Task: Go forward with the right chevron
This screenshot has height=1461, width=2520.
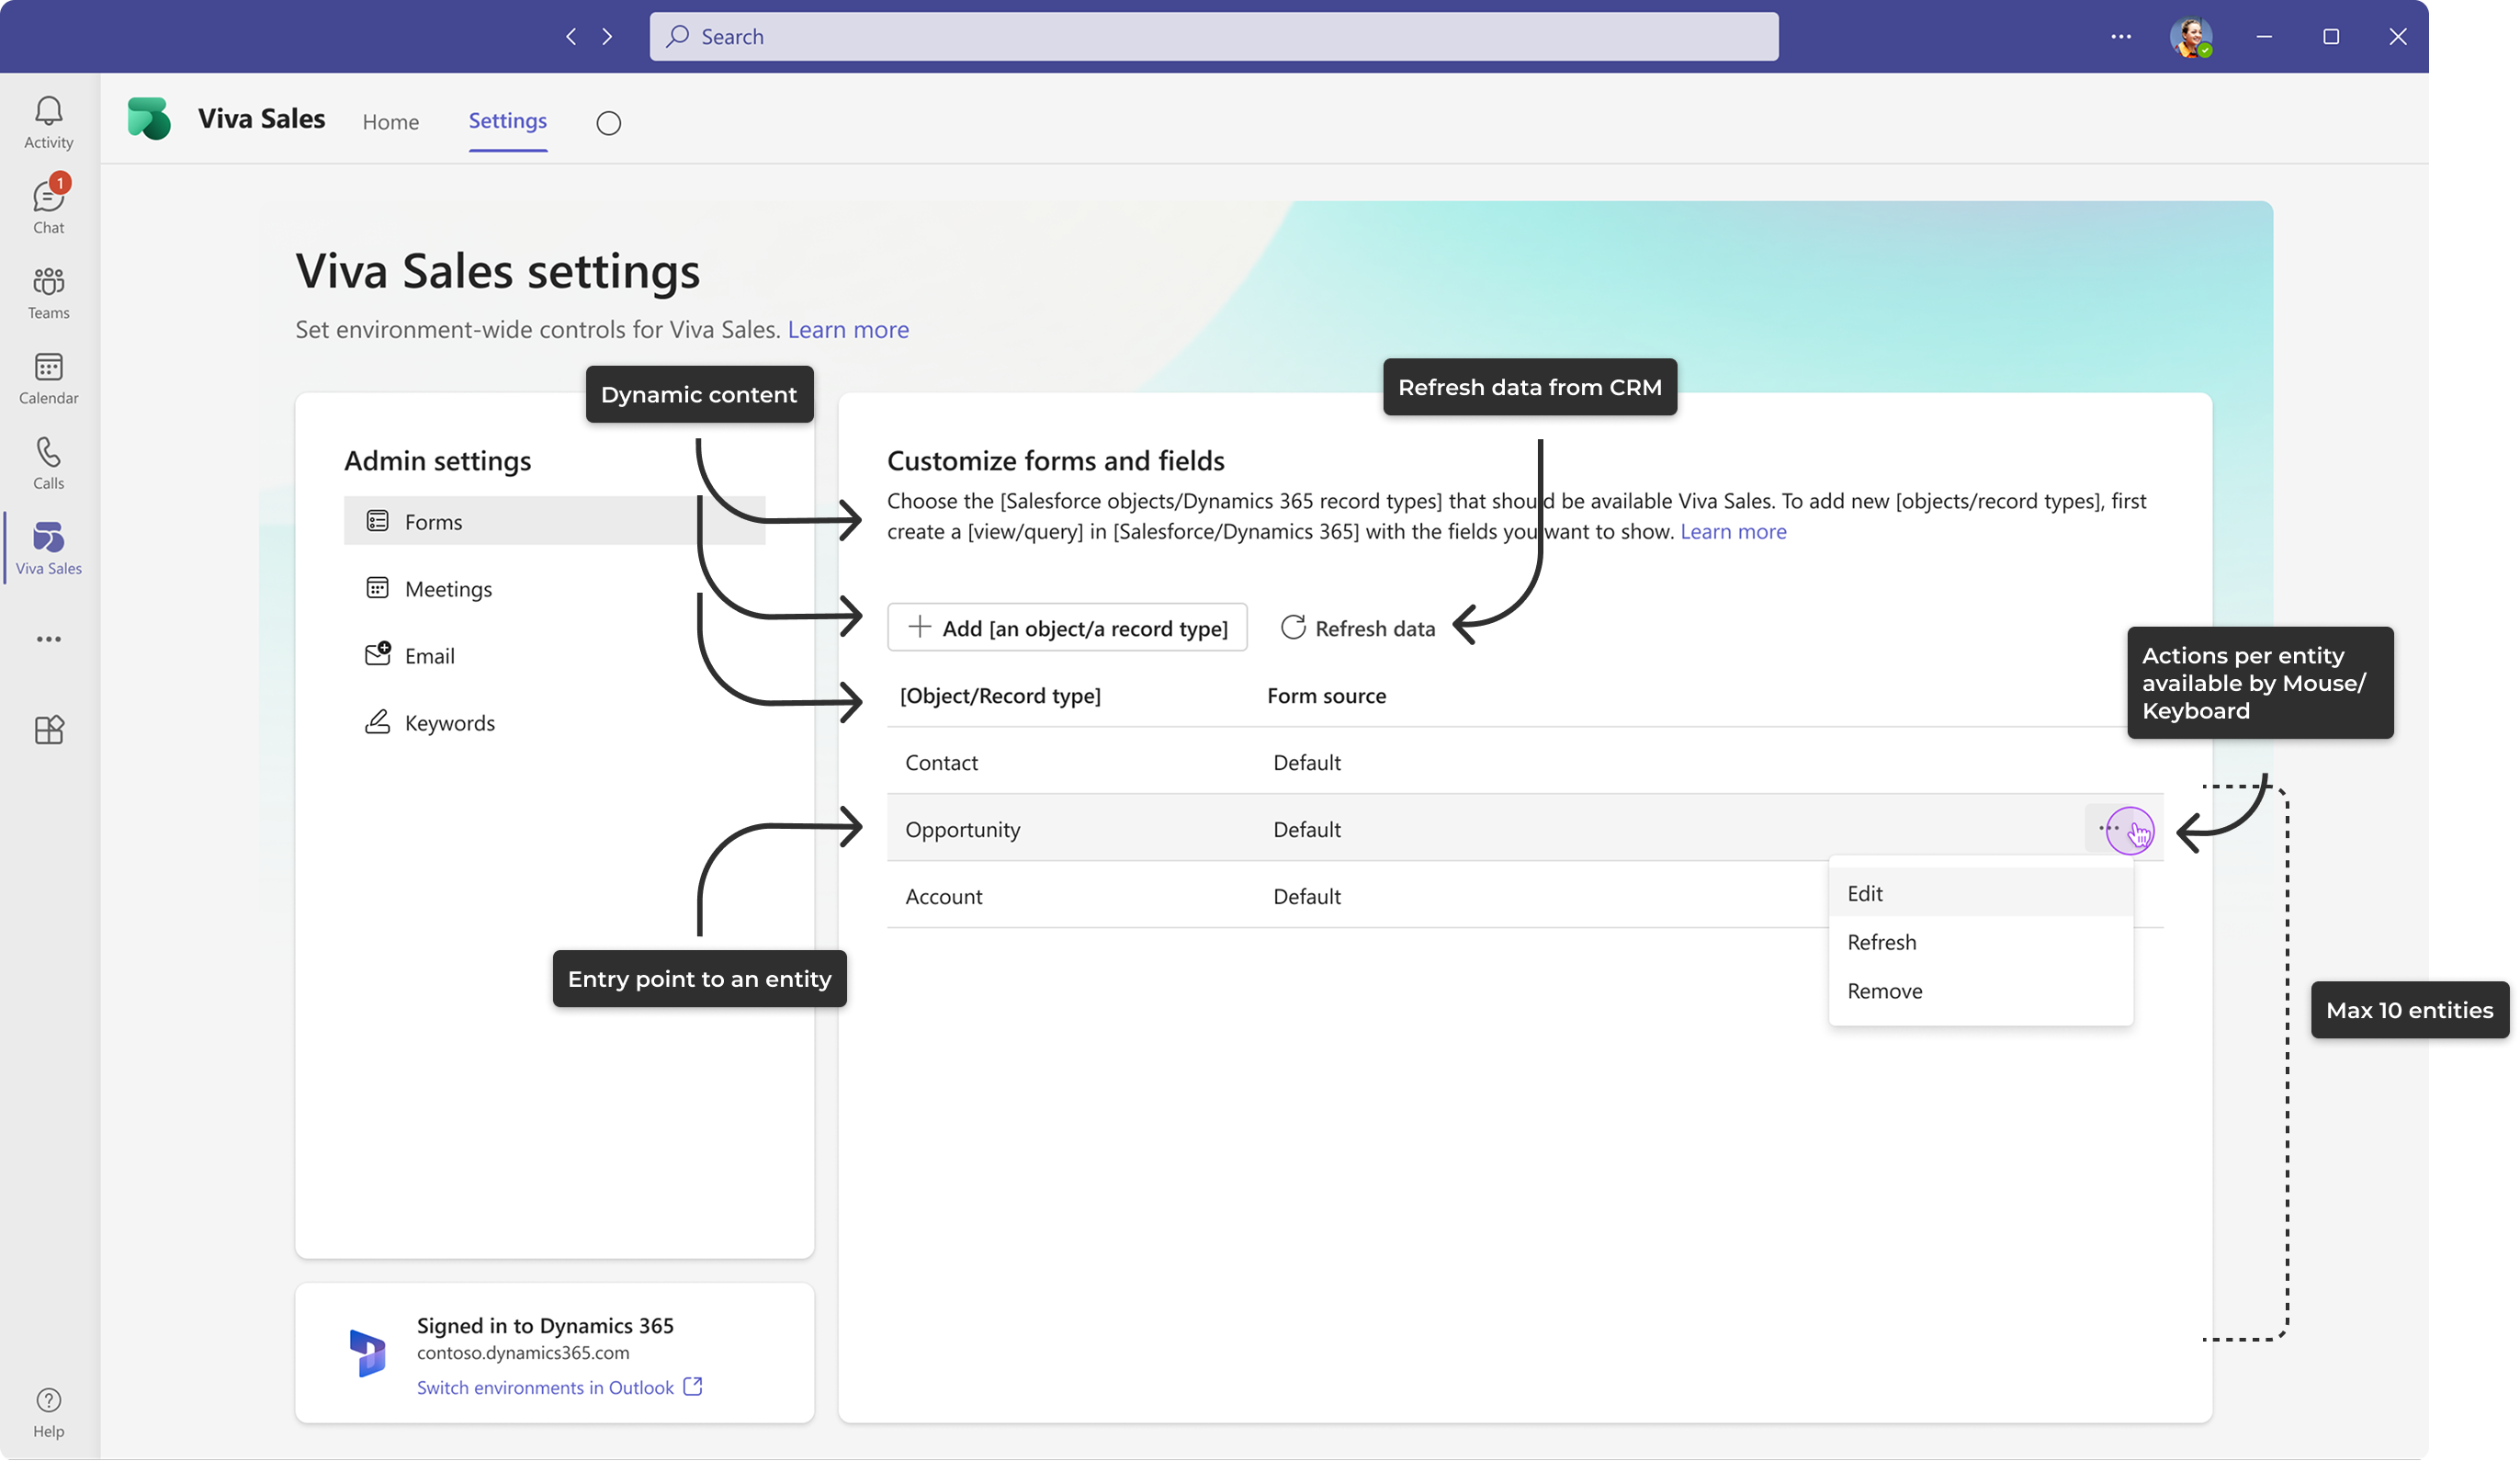Action: (x=607, y=37)
